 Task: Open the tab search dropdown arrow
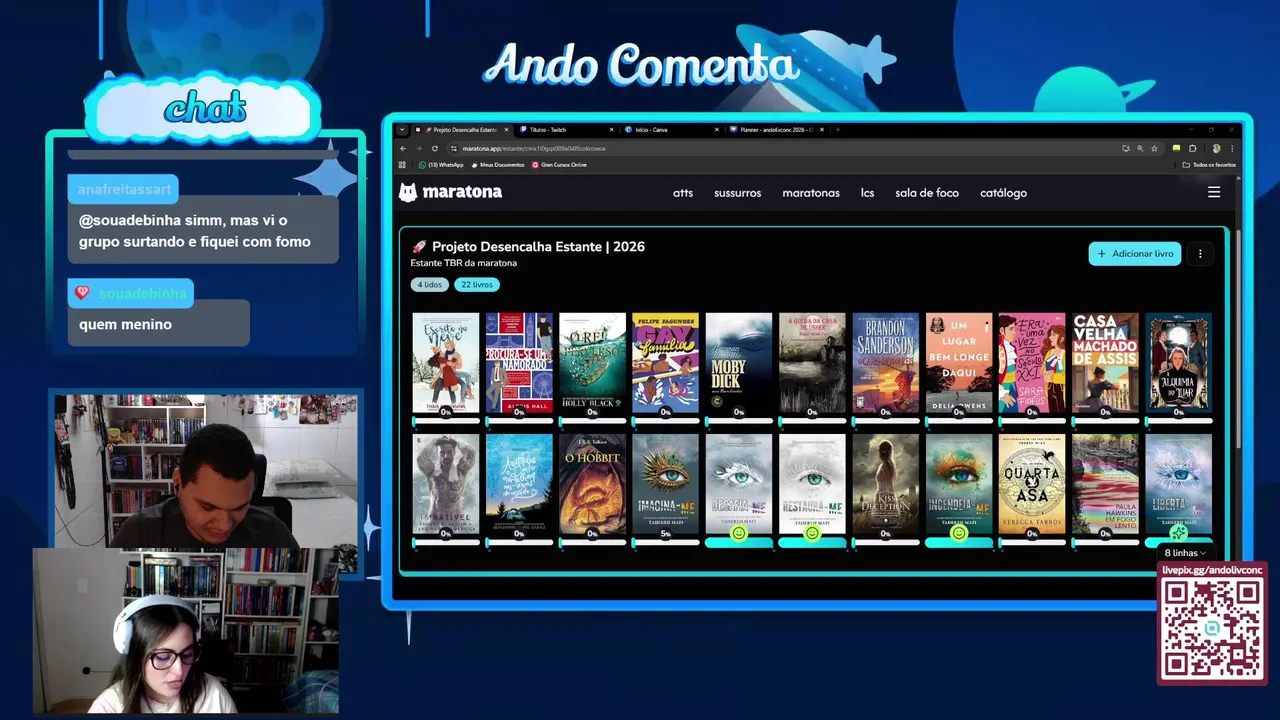(x=402, y=129)
